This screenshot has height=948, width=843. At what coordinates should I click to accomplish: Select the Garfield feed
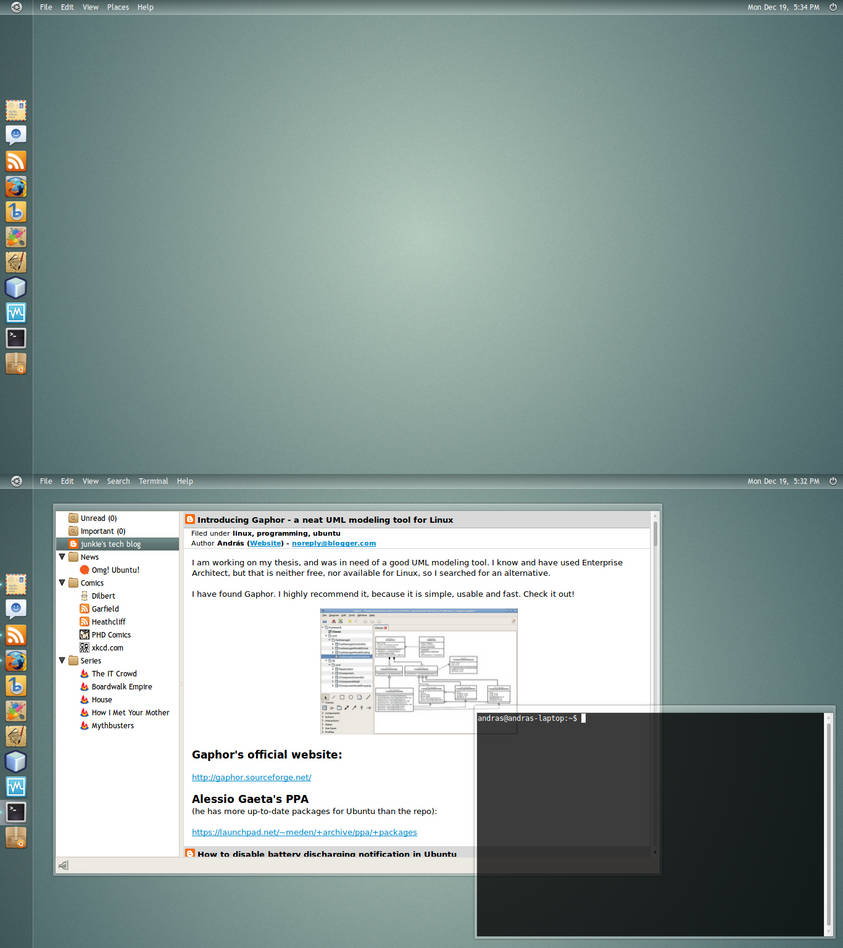point(105,608)
